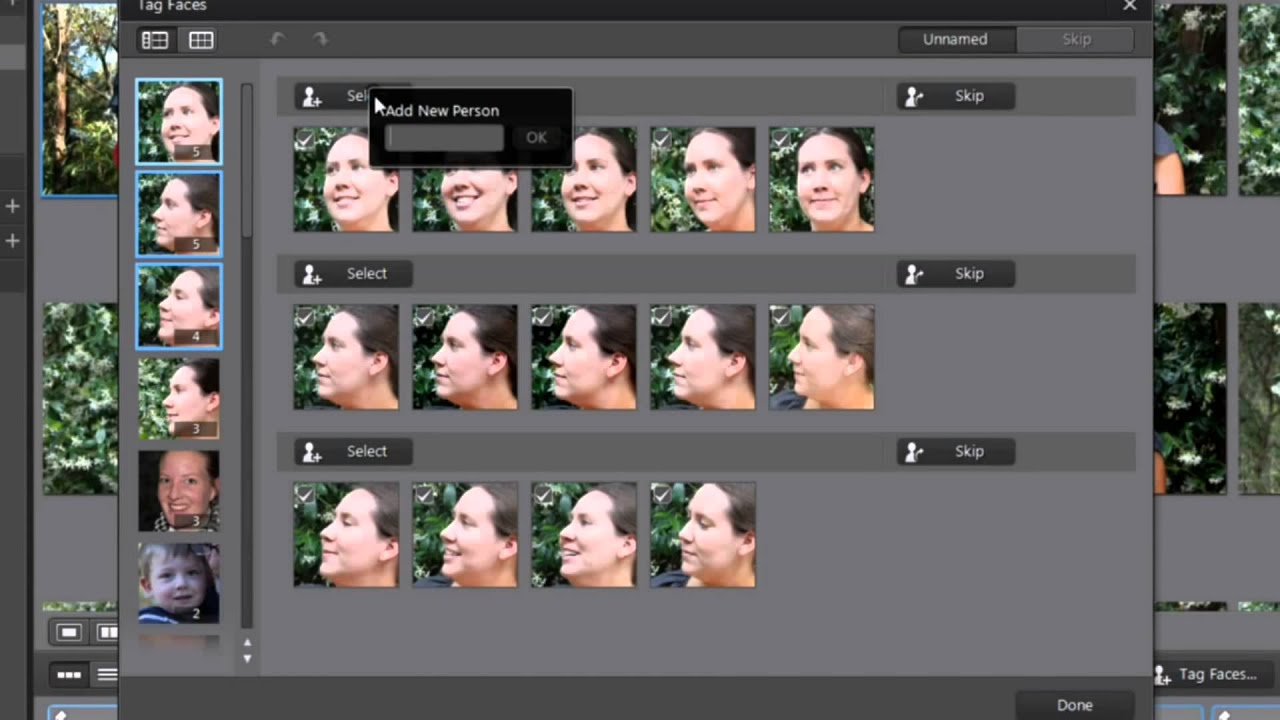This screenshot has width=1280, height=720.
Task: Uncheck second face in second group
Action: (423, 317)
